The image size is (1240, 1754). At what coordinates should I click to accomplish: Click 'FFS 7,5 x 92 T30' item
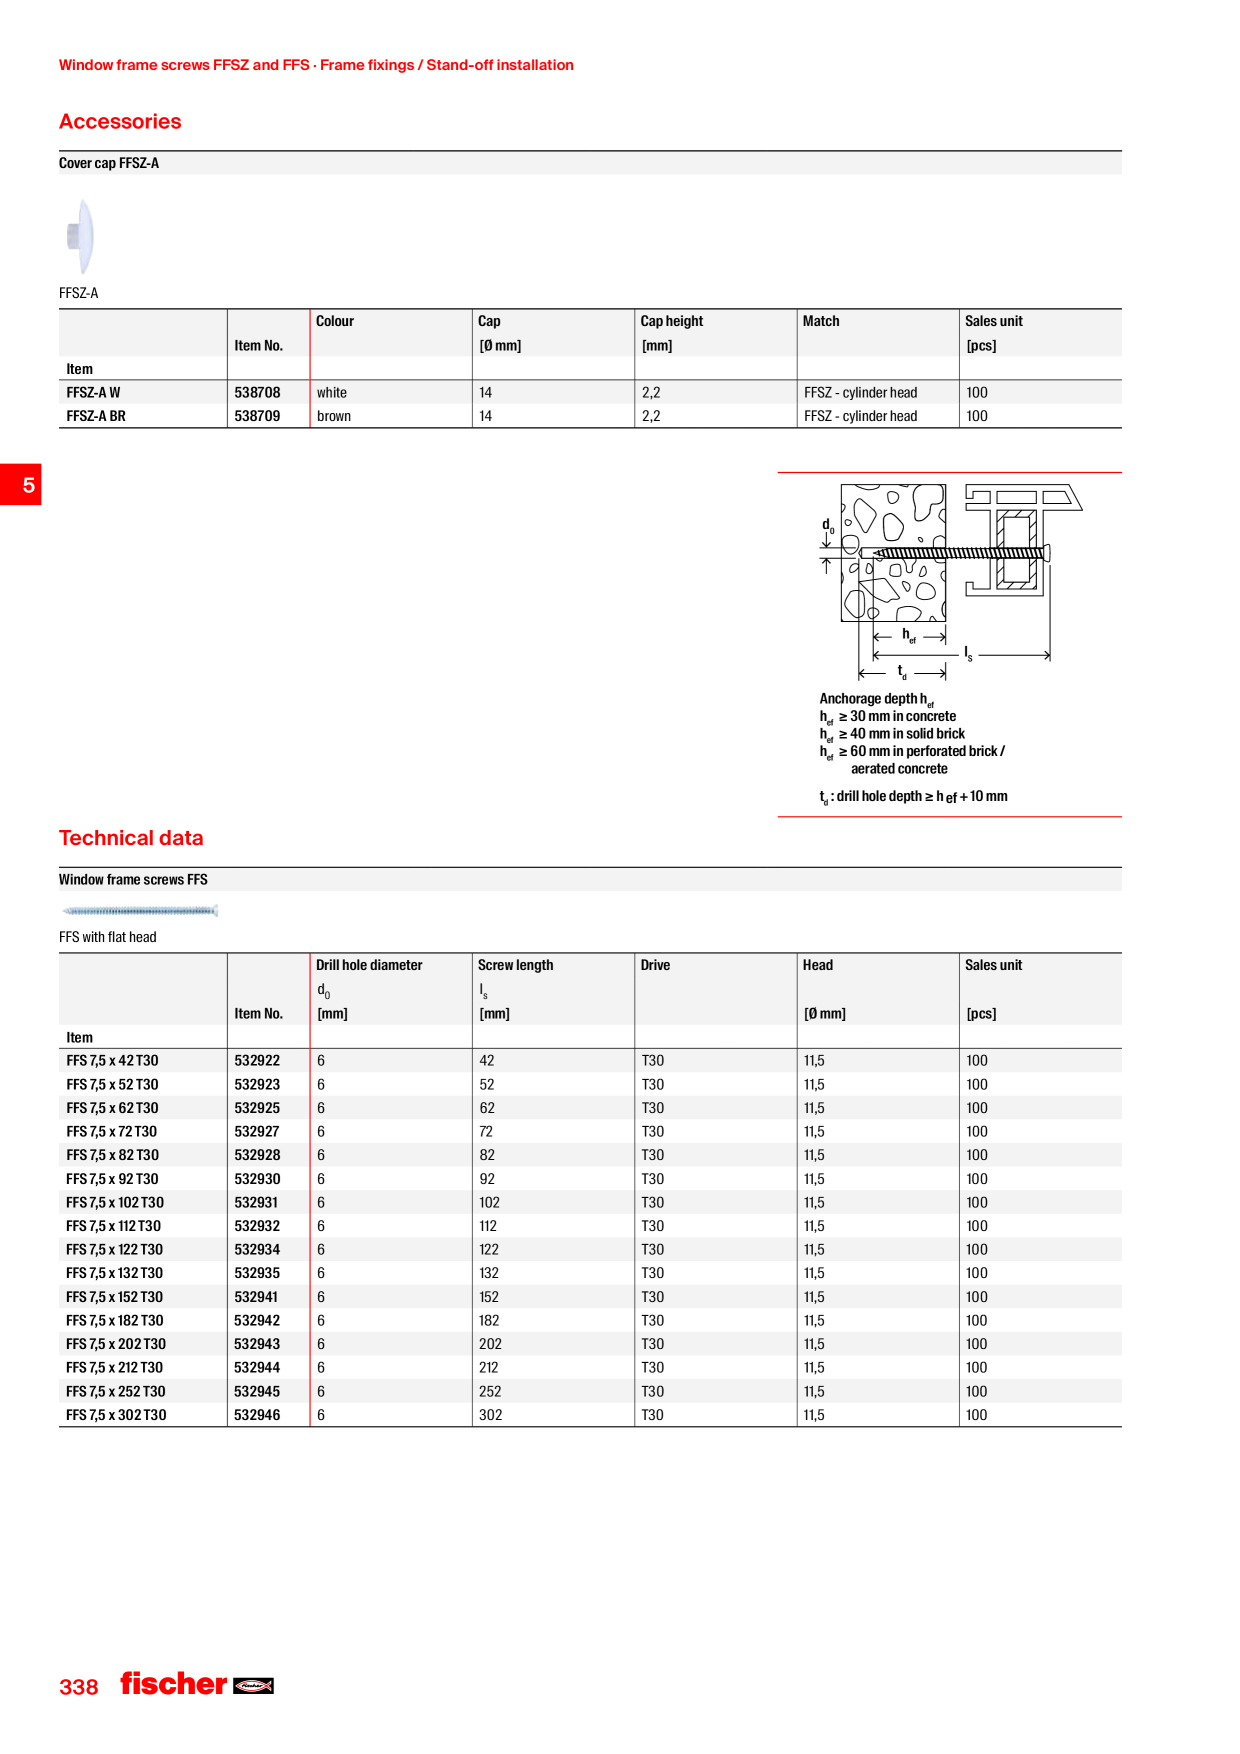(112, 1179)
